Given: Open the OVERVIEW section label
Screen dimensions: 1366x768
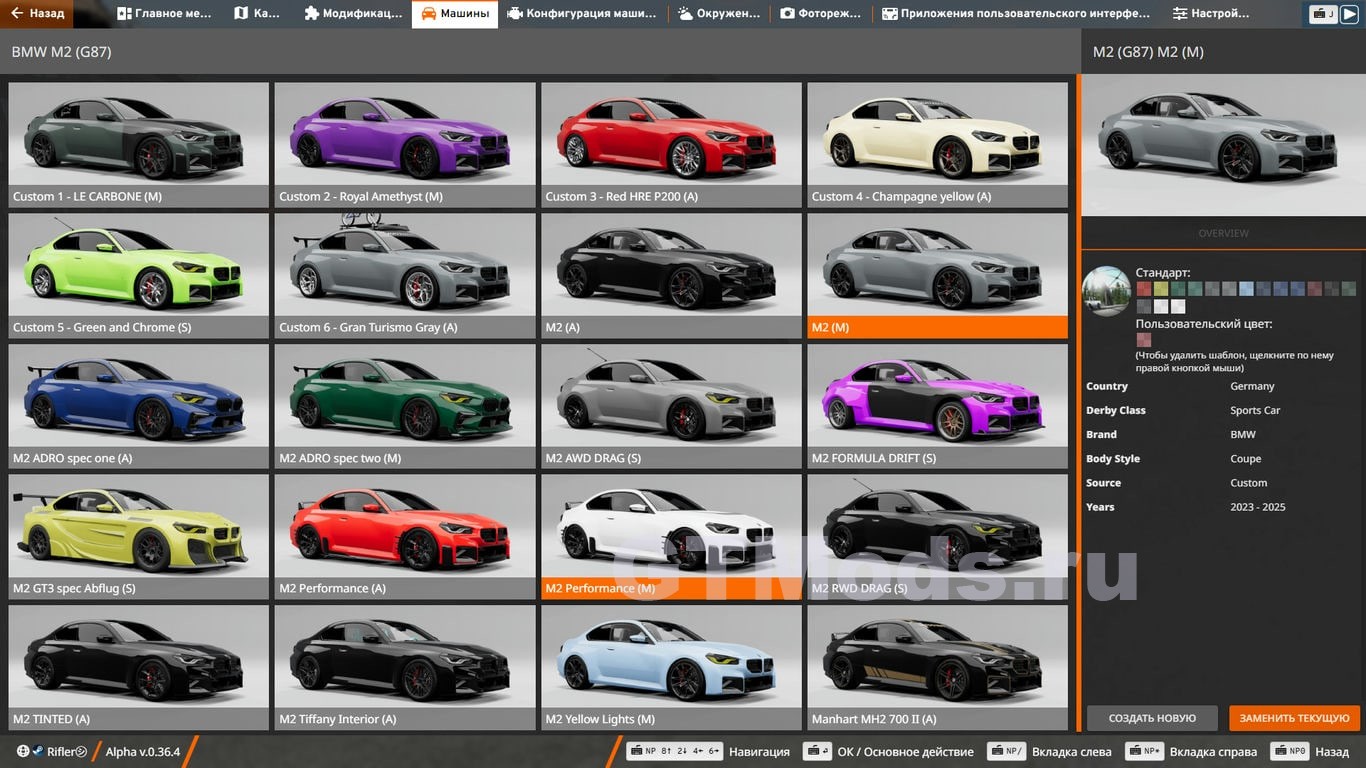Looking at the screenshot, I should coord(1223,233).
